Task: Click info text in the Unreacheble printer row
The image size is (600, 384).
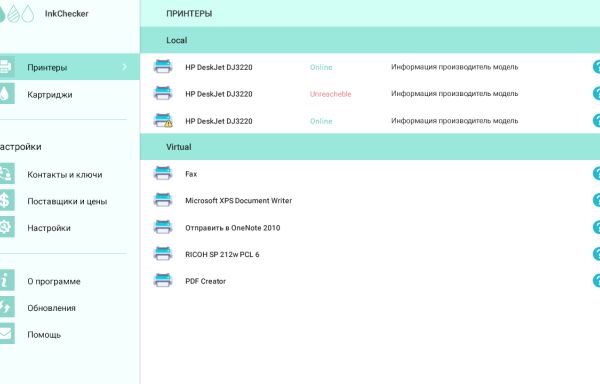Action: [x=455, y=94]
